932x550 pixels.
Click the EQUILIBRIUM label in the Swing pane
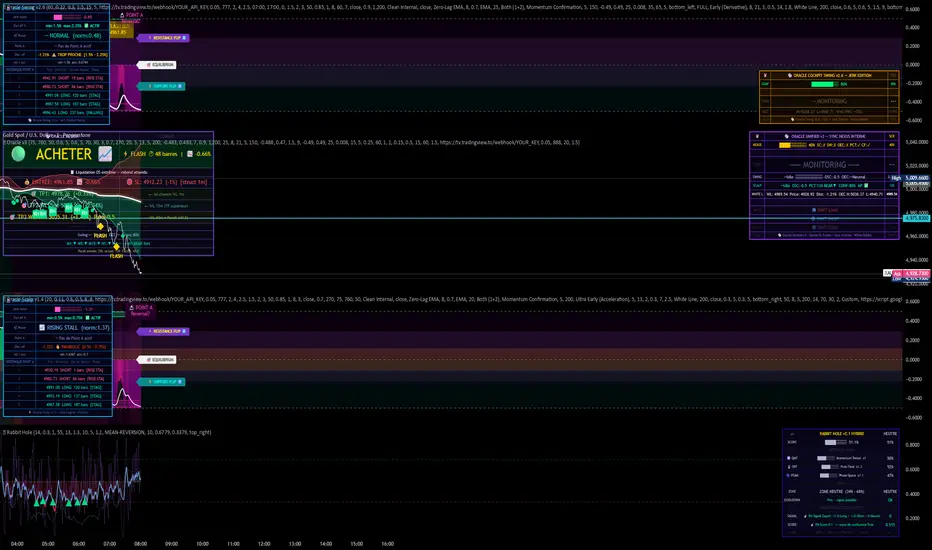[x=158, y=65]
